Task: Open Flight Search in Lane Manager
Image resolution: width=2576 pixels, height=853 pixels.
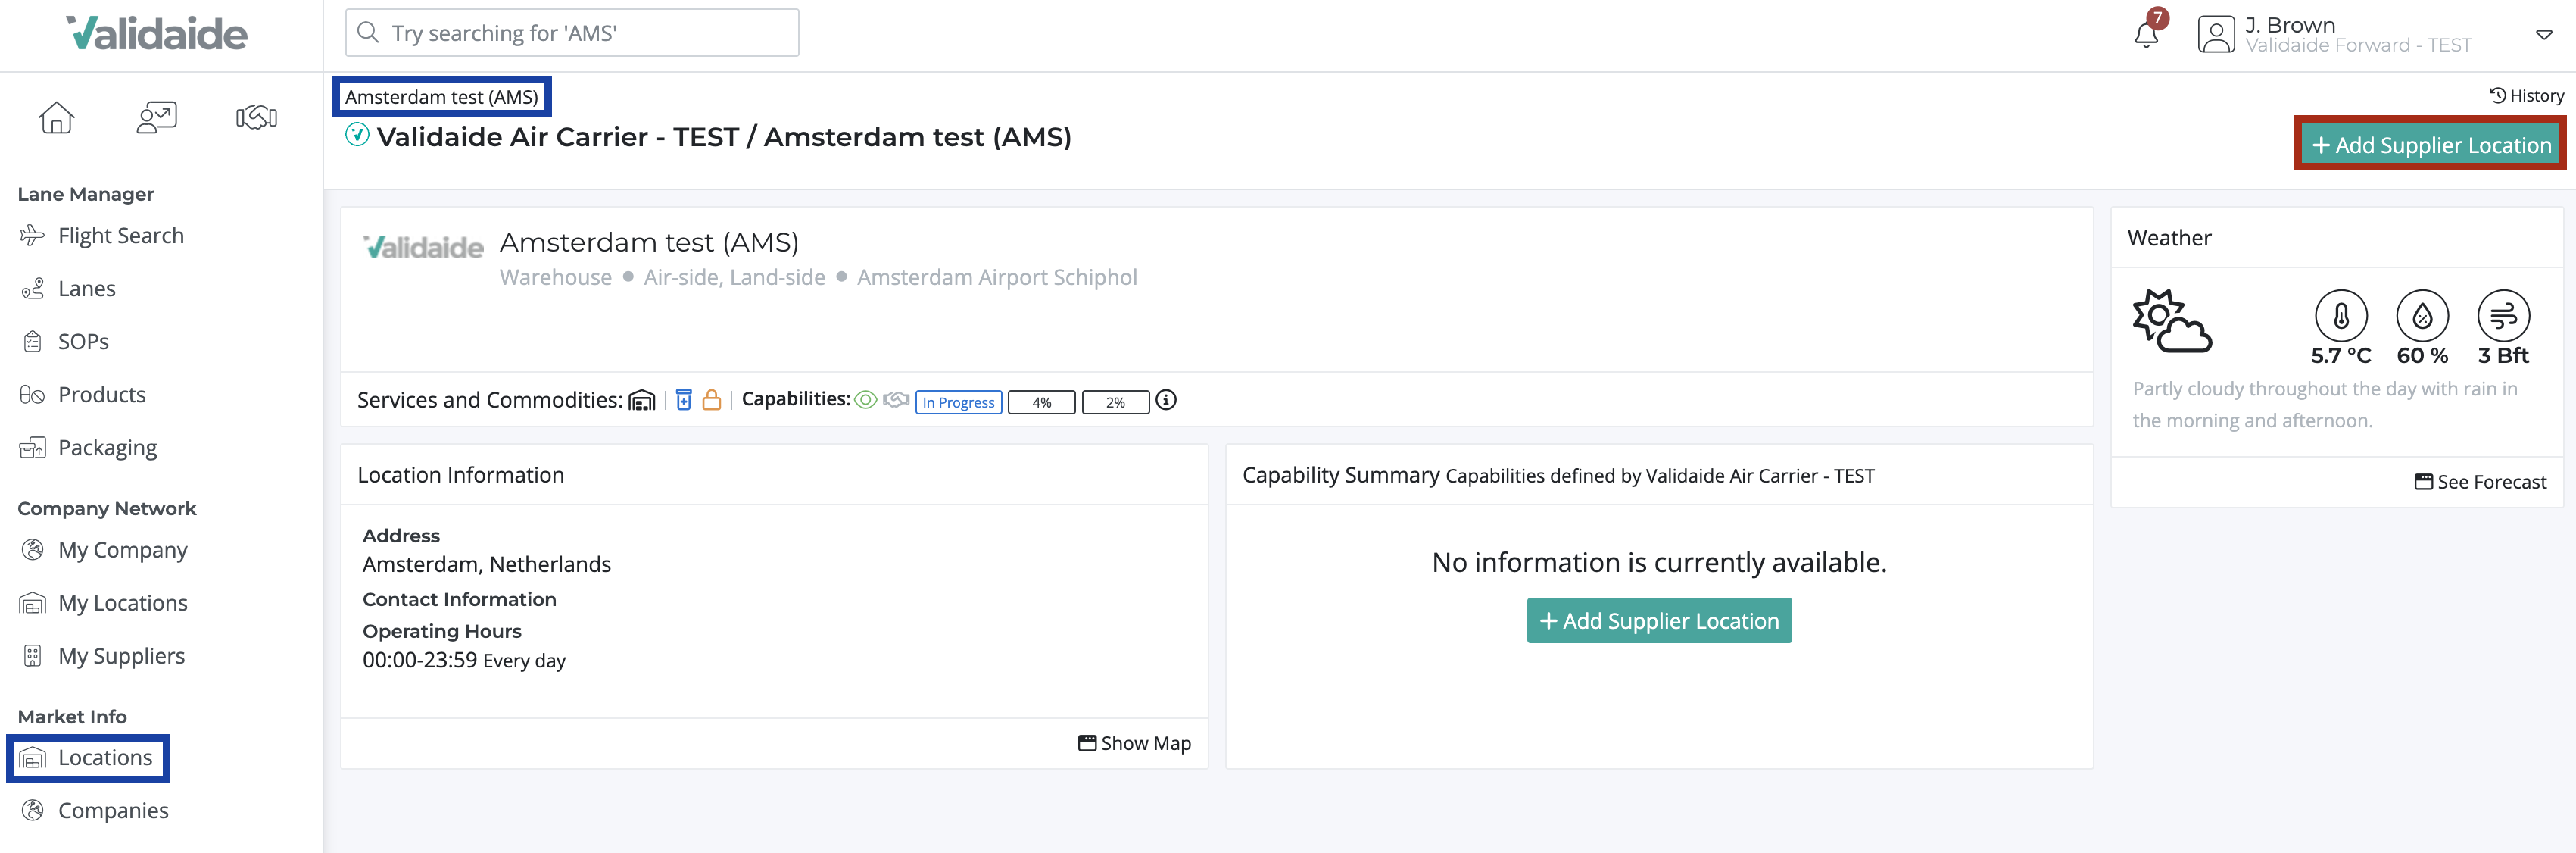Action: point(121,235)
